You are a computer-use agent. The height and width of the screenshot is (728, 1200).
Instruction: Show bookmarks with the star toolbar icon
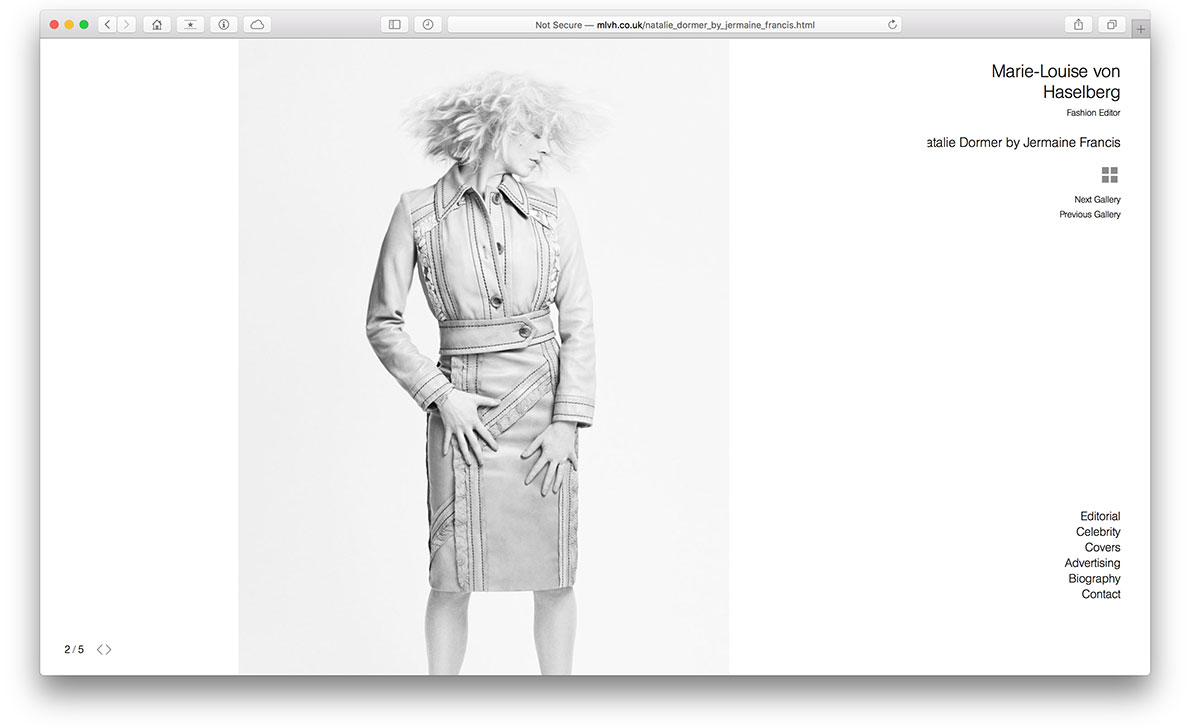pos(190,25)
